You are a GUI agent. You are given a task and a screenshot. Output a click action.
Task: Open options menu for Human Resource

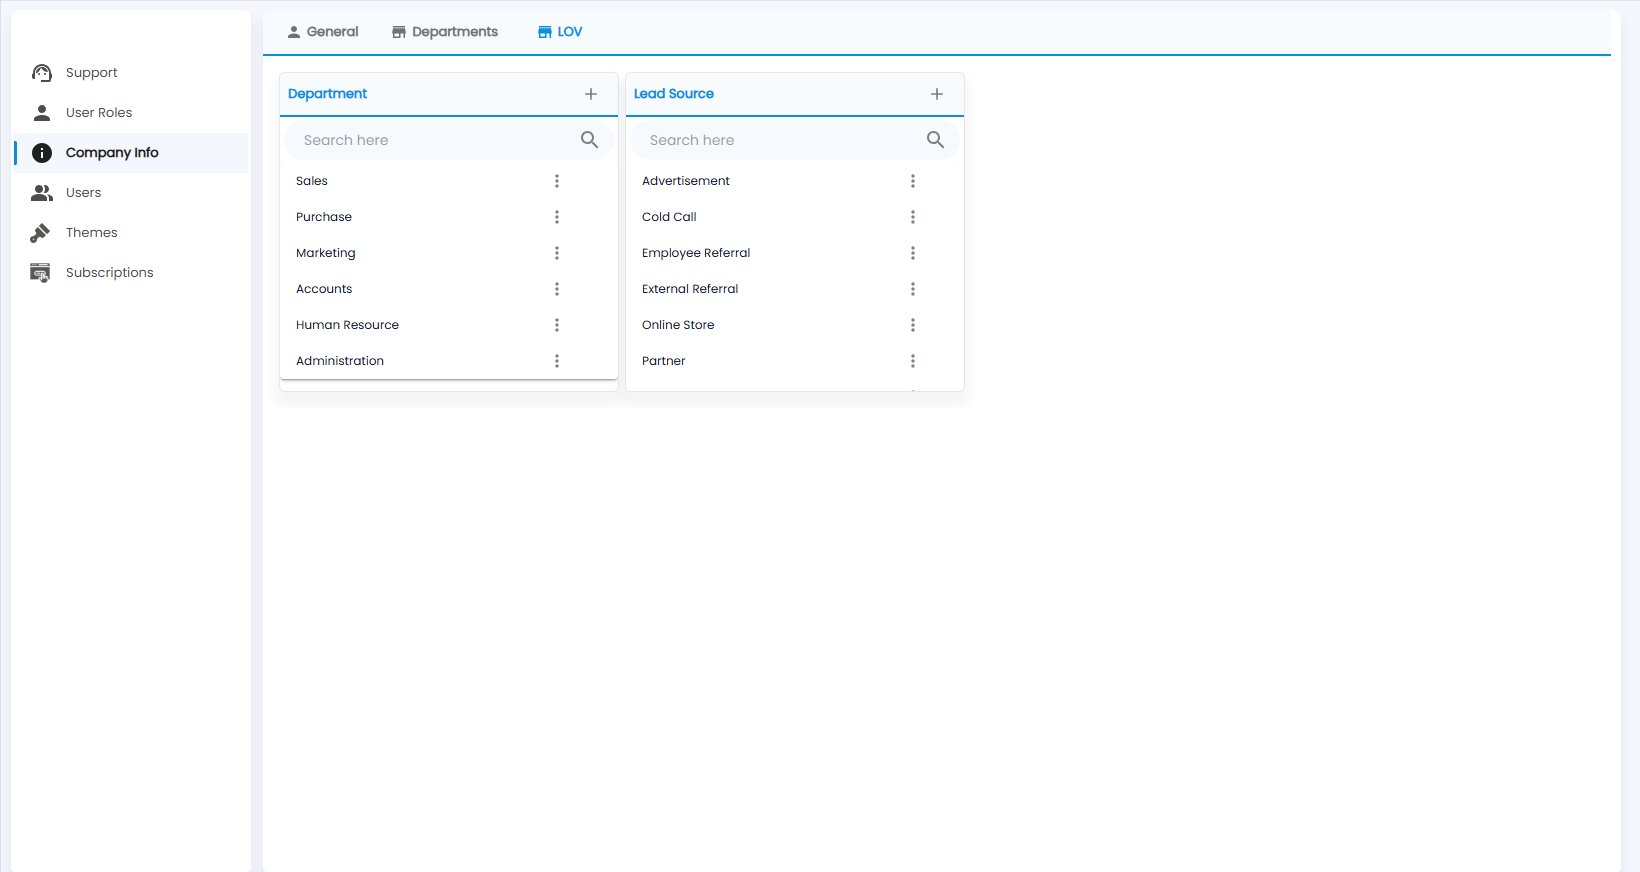point(557,325)
